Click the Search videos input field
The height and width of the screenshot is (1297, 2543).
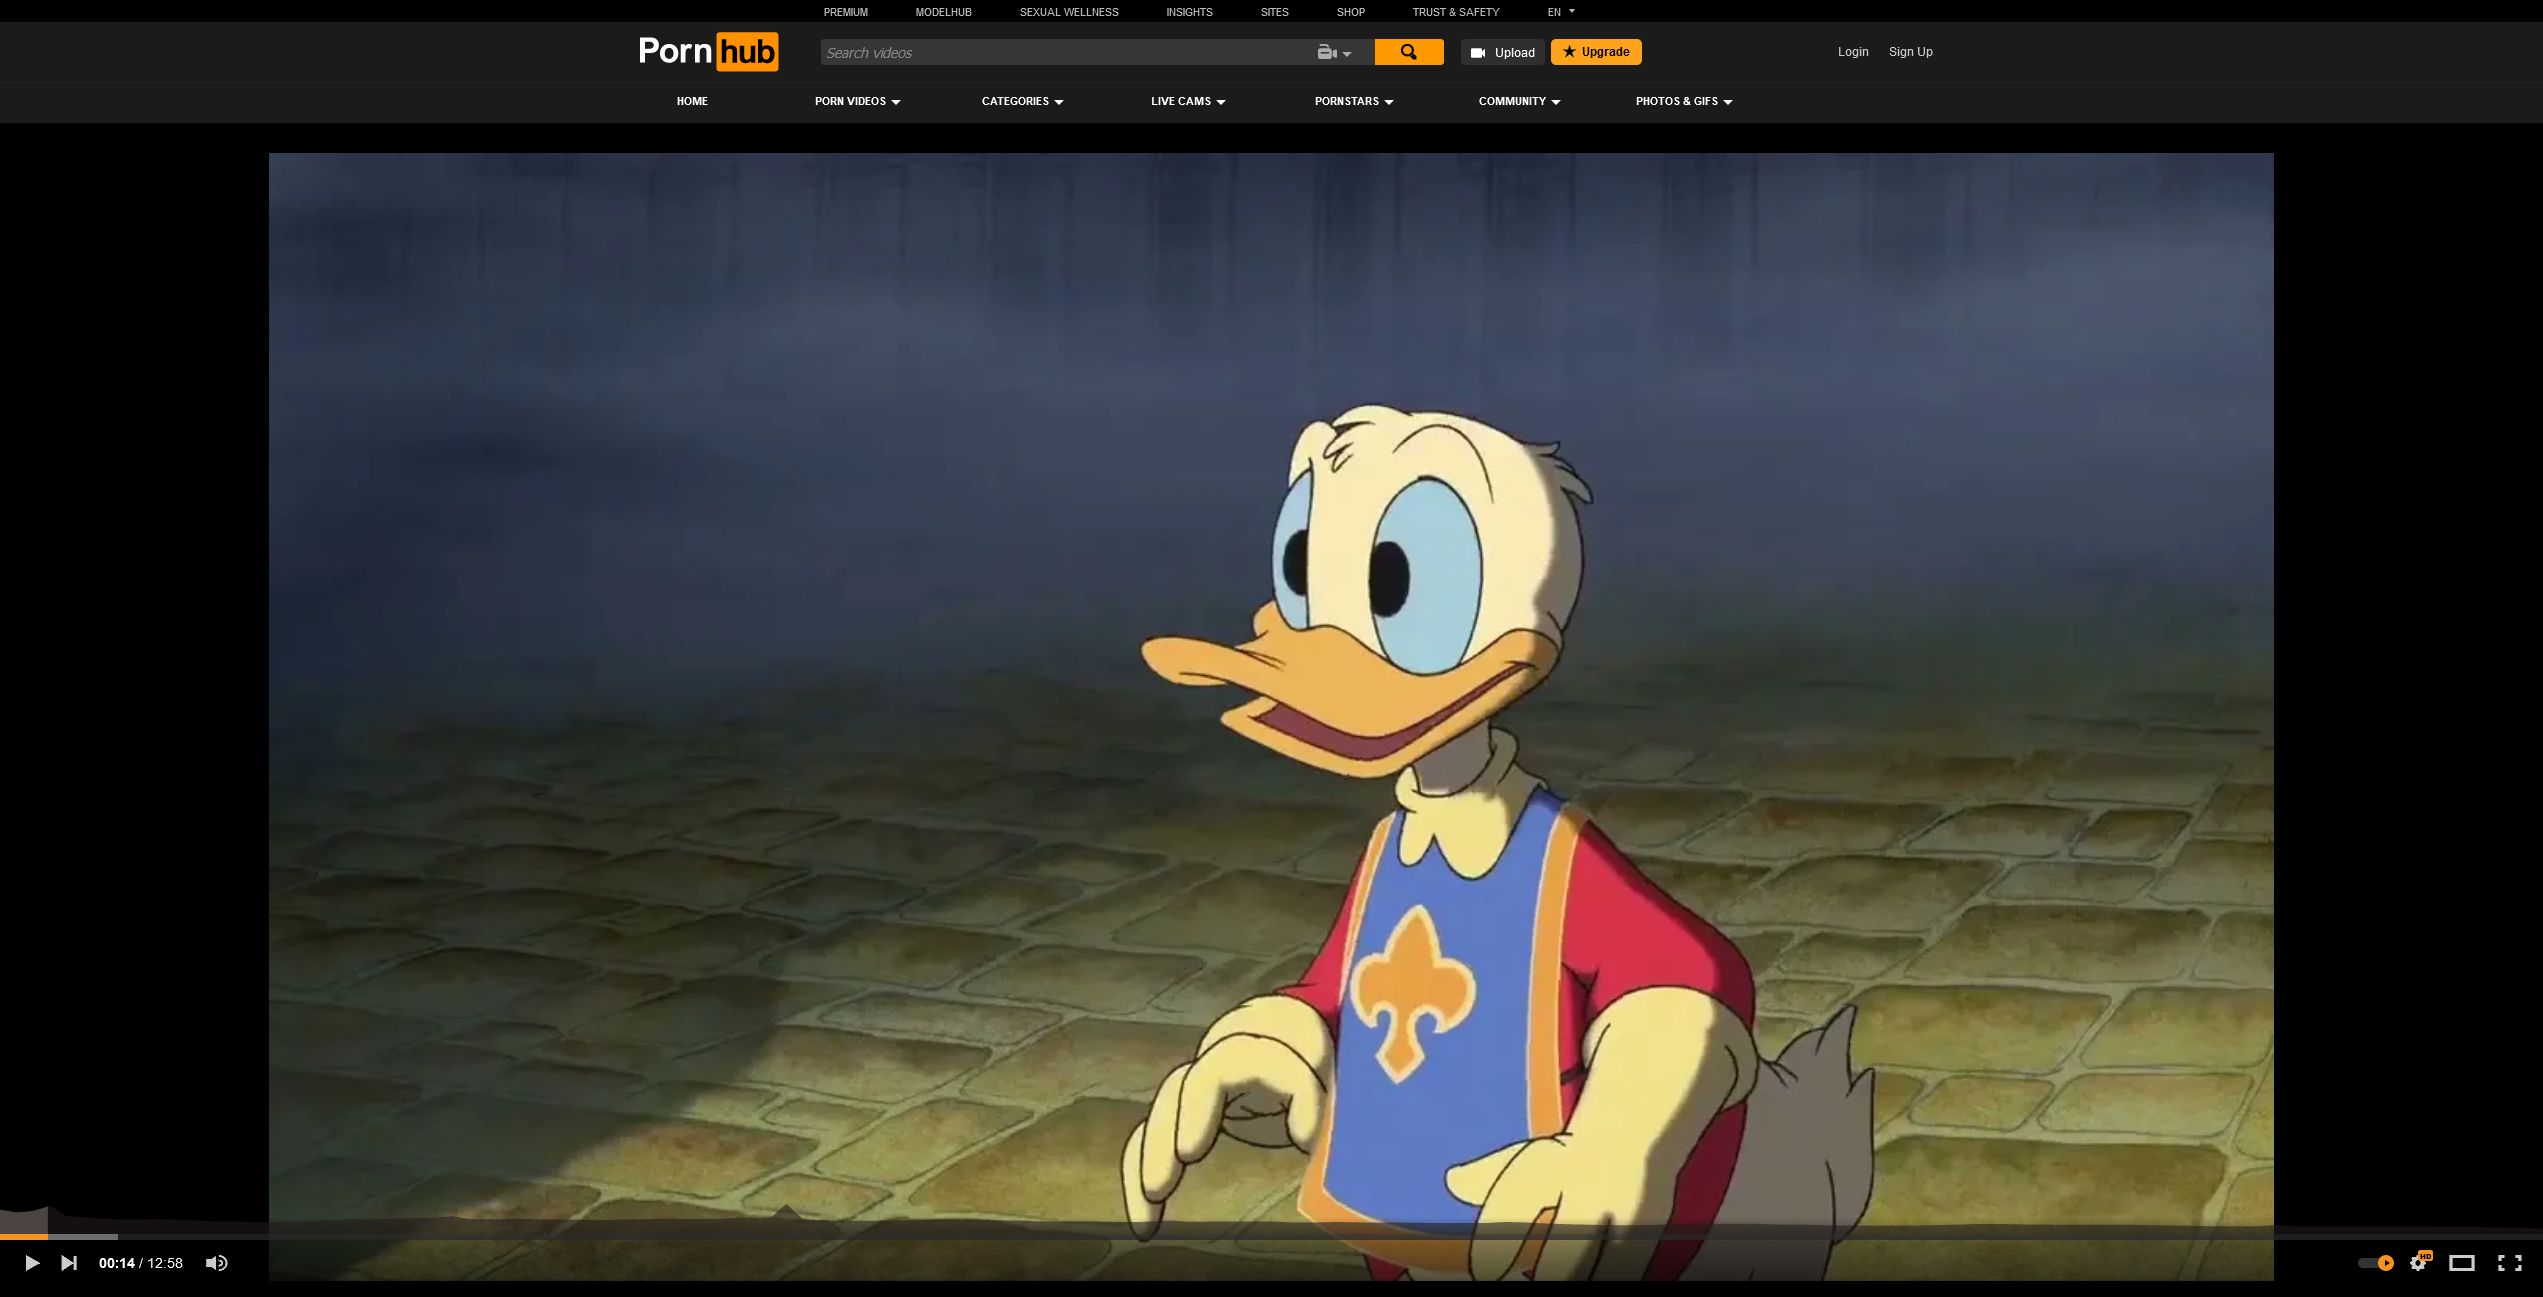coord(1050,52)
